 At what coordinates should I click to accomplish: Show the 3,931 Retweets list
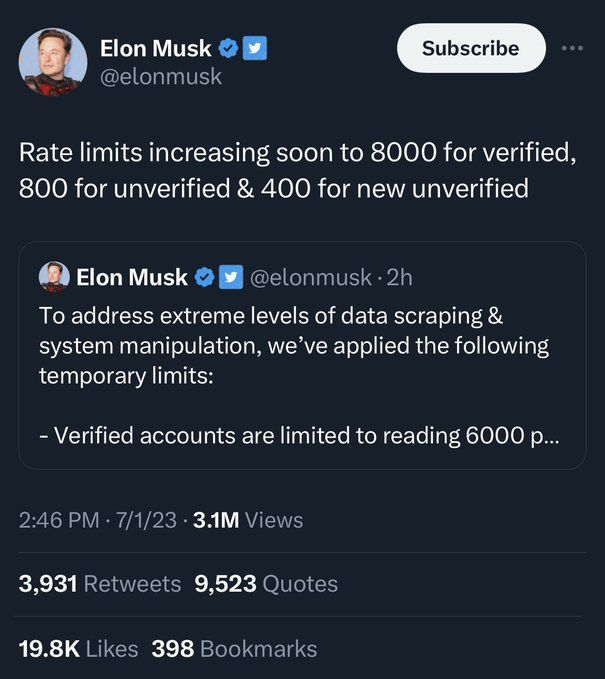pyautogui.click(x=100, y=584)
